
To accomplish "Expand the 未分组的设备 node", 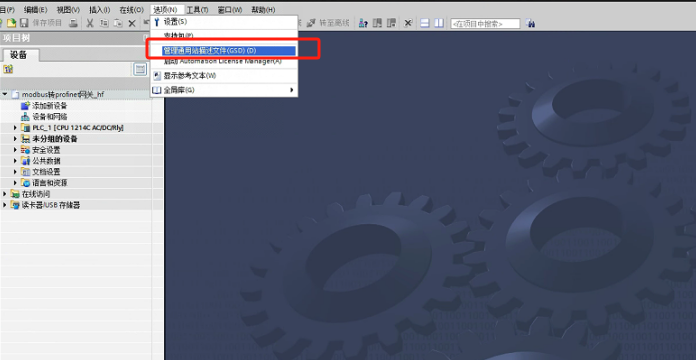I will pos(15,139).
